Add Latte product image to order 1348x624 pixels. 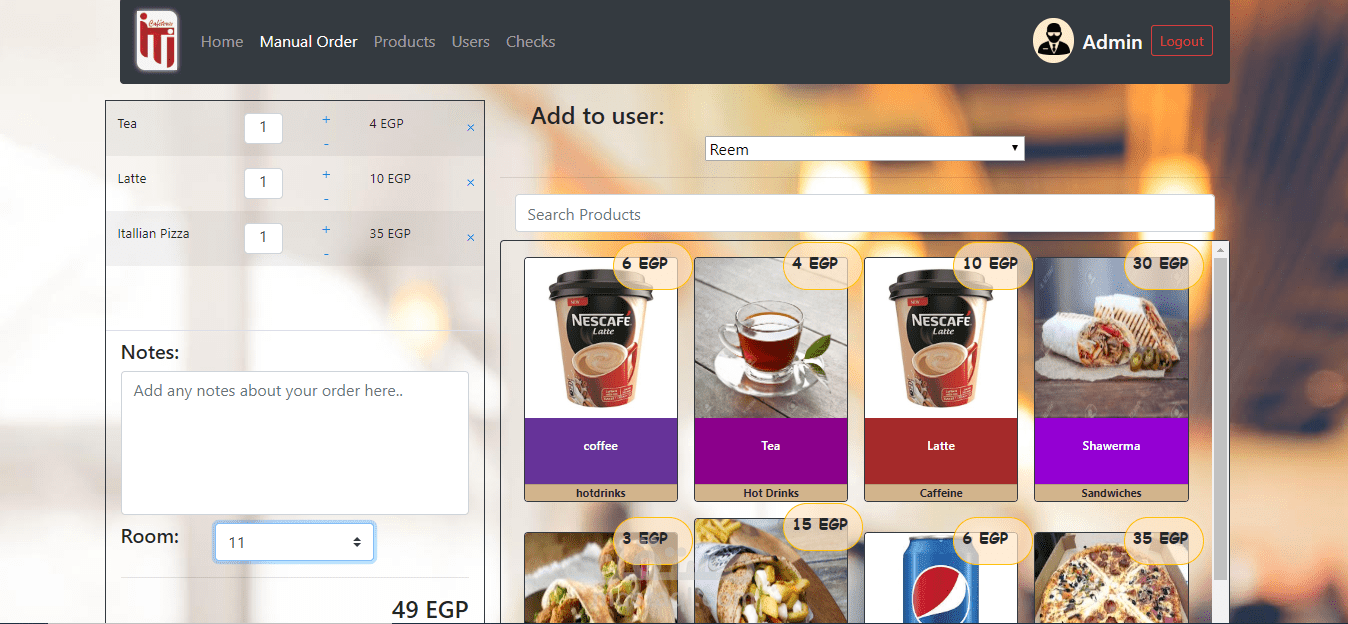(941, 338)
